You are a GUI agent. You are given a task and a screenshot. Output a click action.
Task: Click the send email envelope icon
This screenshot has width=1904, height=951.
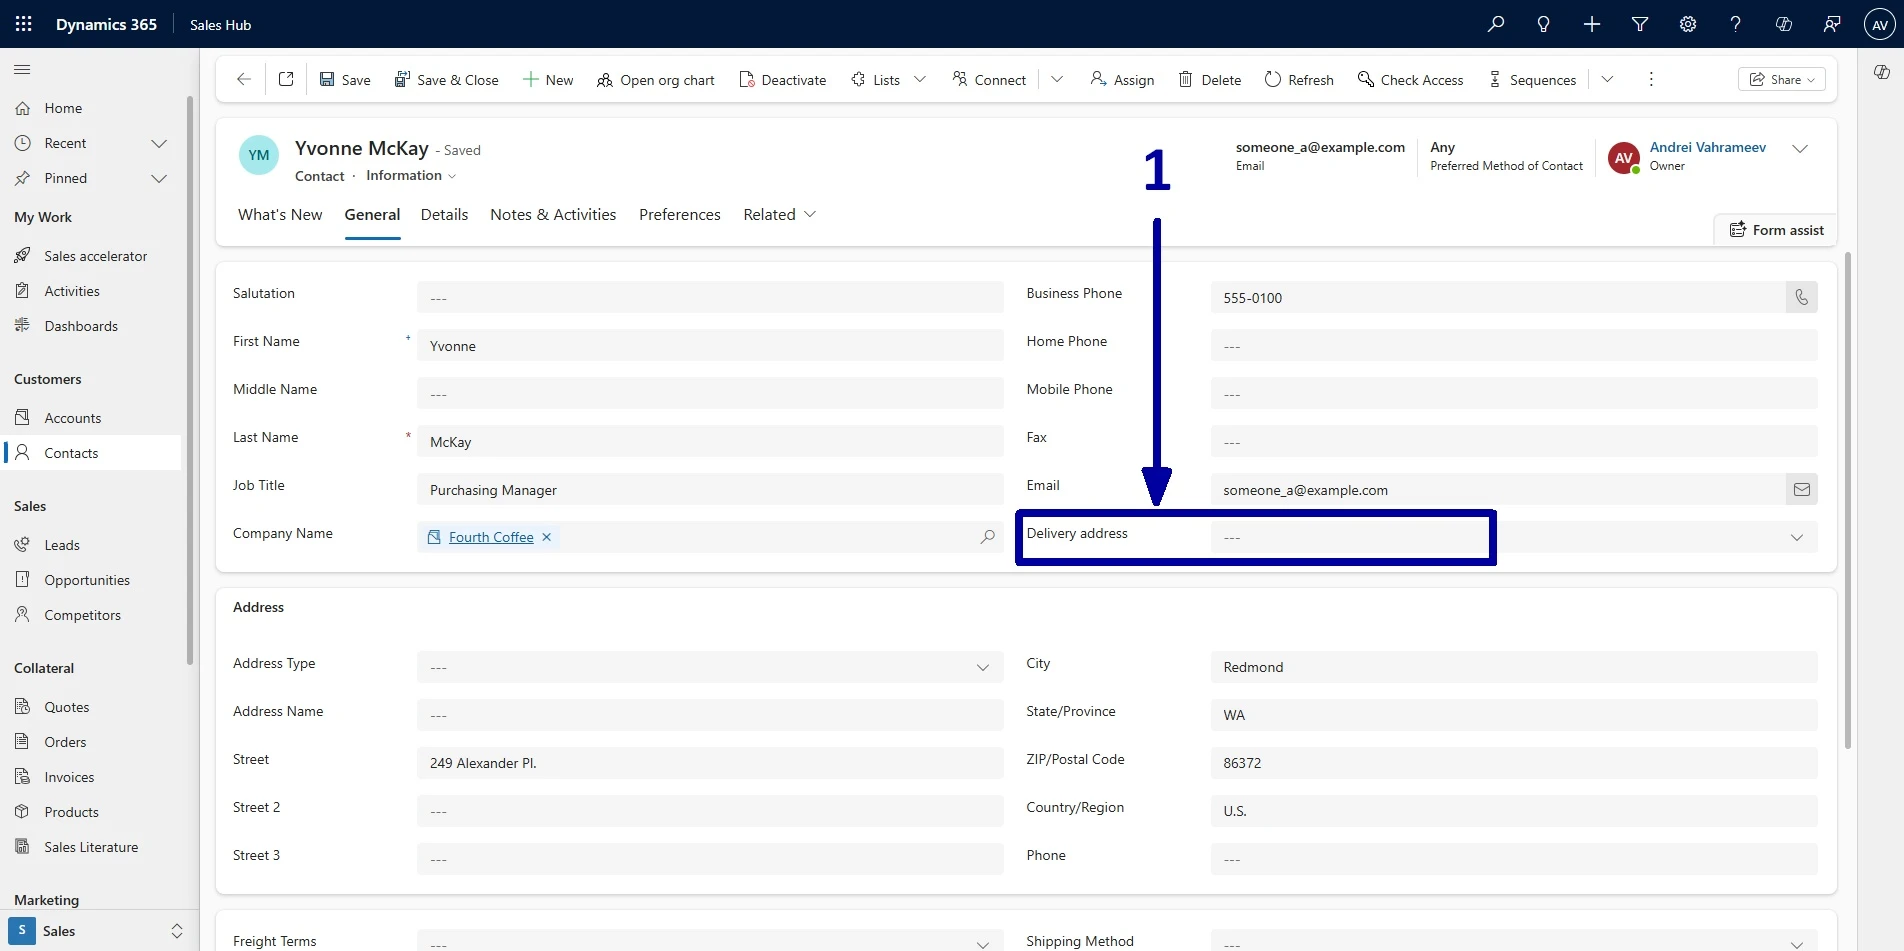(x=1801, y=489)
